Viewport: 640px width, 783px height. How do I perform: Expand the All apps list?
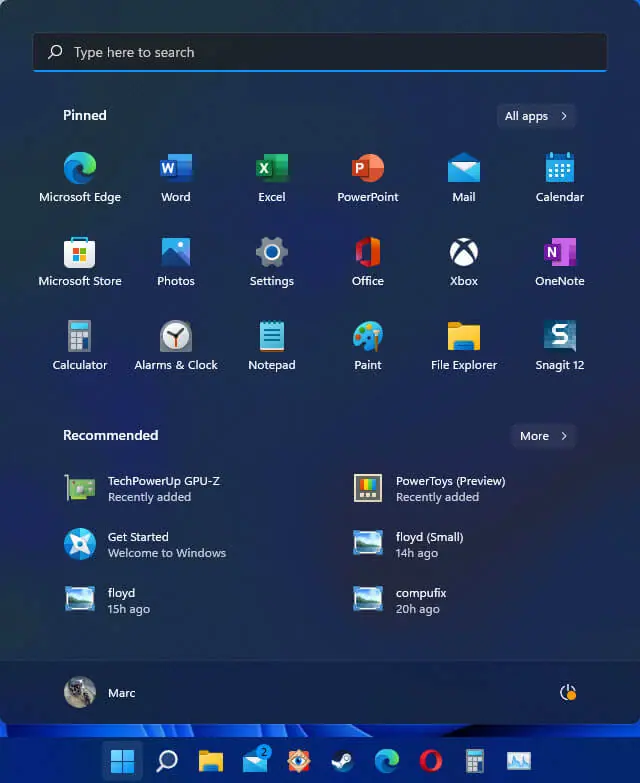point(536,116)
